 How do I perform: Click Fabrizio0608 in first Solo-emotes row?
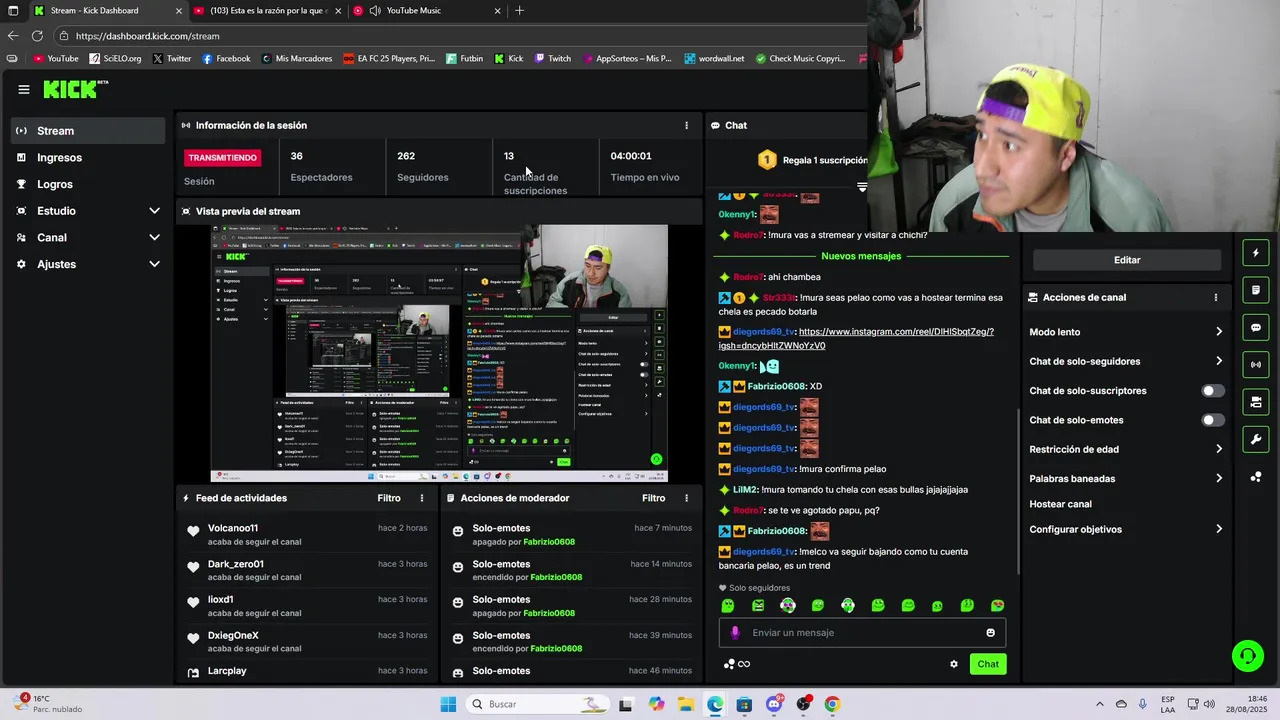(x=549, y=542)
